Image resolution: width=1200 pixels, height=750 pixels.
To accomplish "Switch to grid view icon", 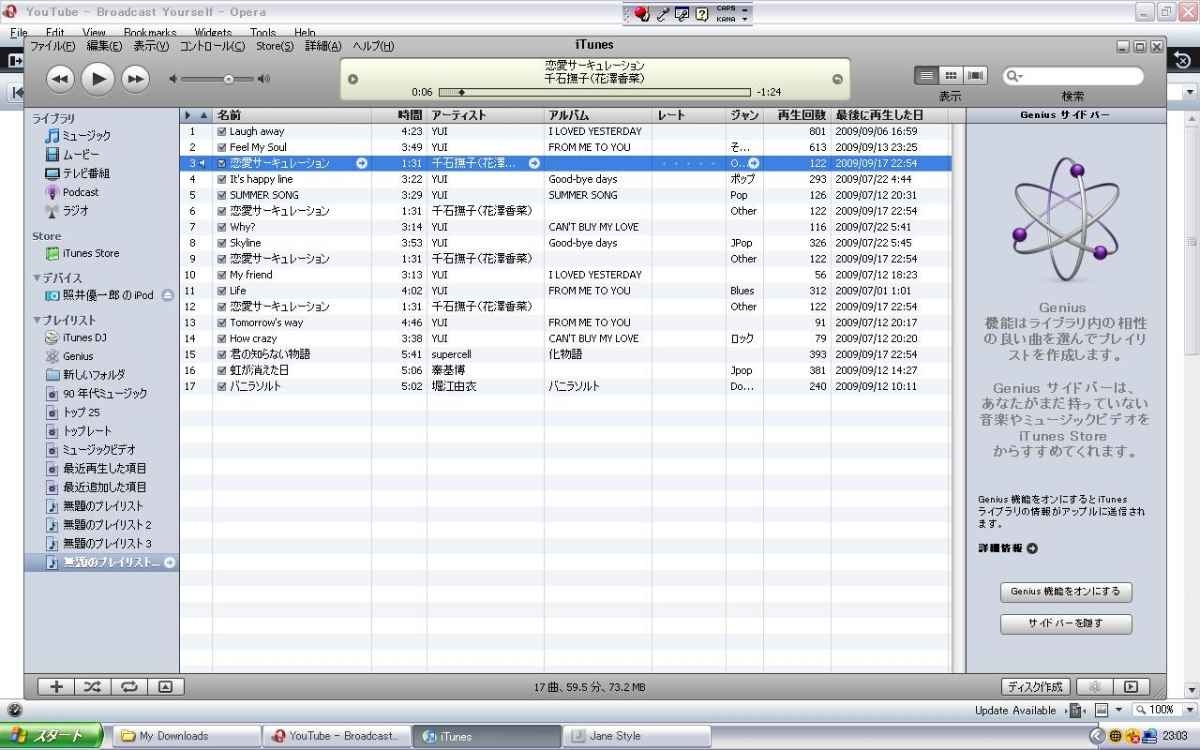I will 951,76.
